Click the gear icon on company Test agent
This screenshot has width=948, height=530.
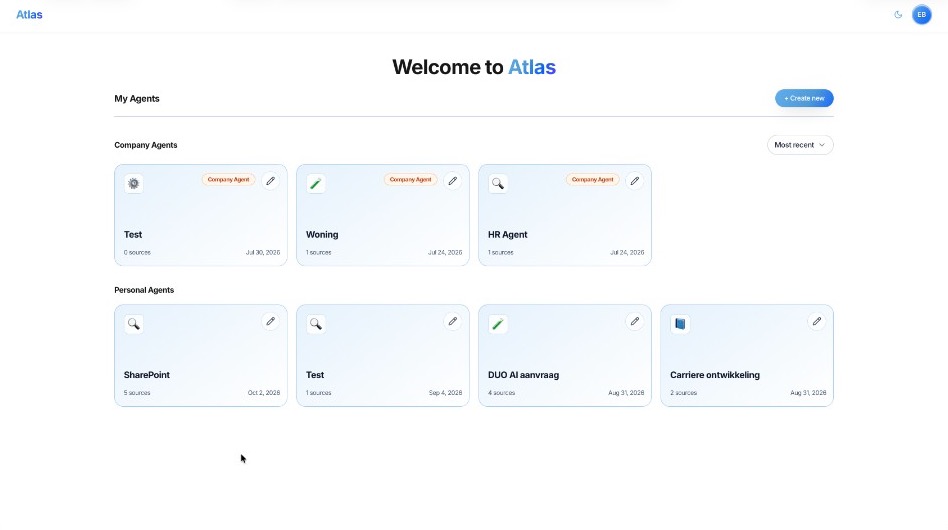coord(134,183)
